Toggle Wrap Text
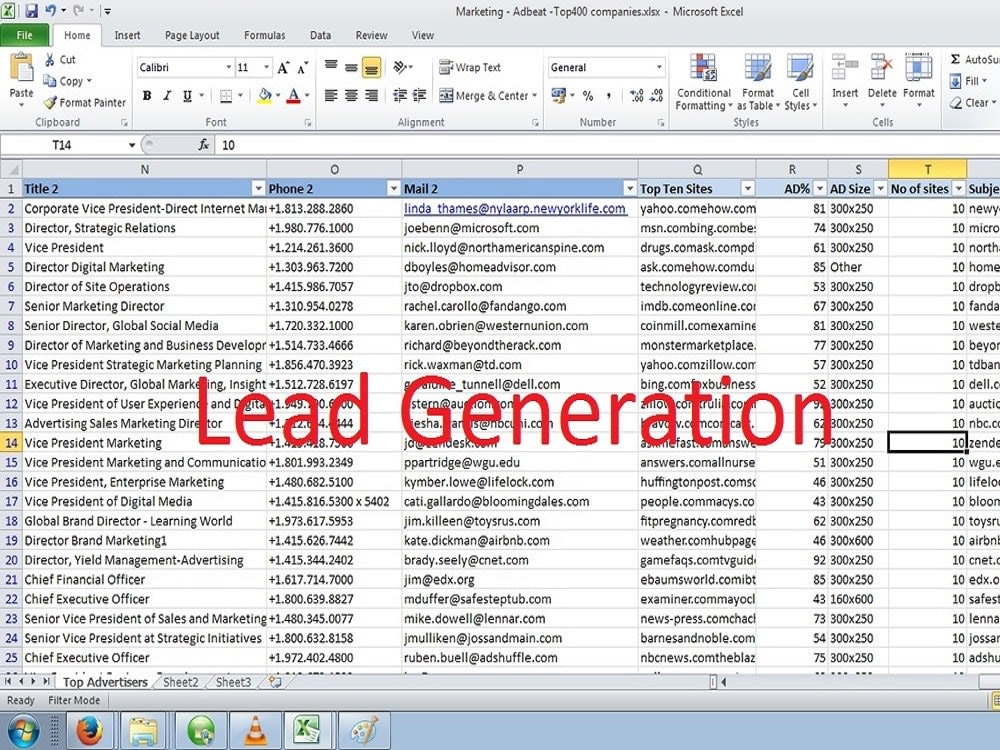This screenshot has width=1000, height=750. pyautogui.click(x=471, y=67)
